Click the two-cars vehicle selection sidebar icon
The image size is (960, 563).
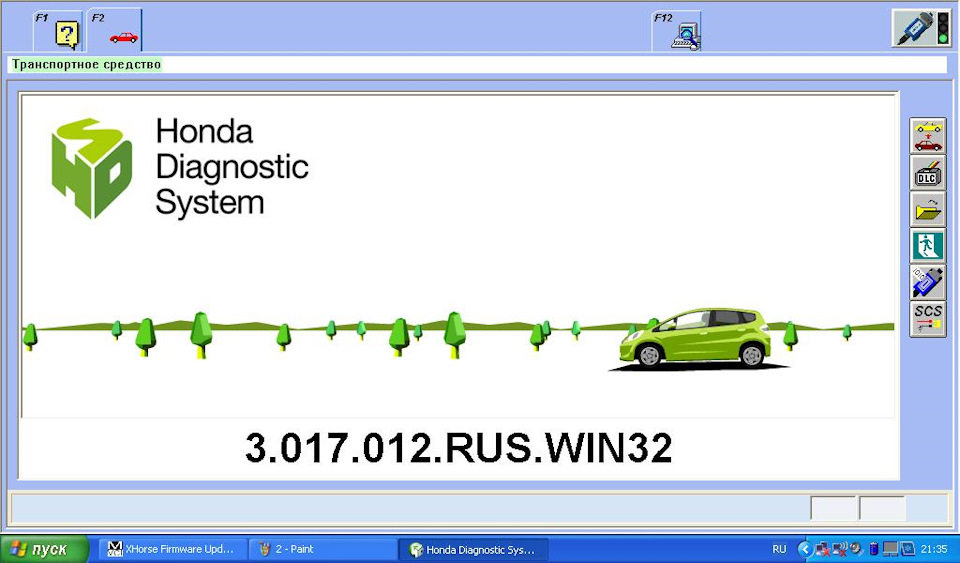[x=928, y=136]
